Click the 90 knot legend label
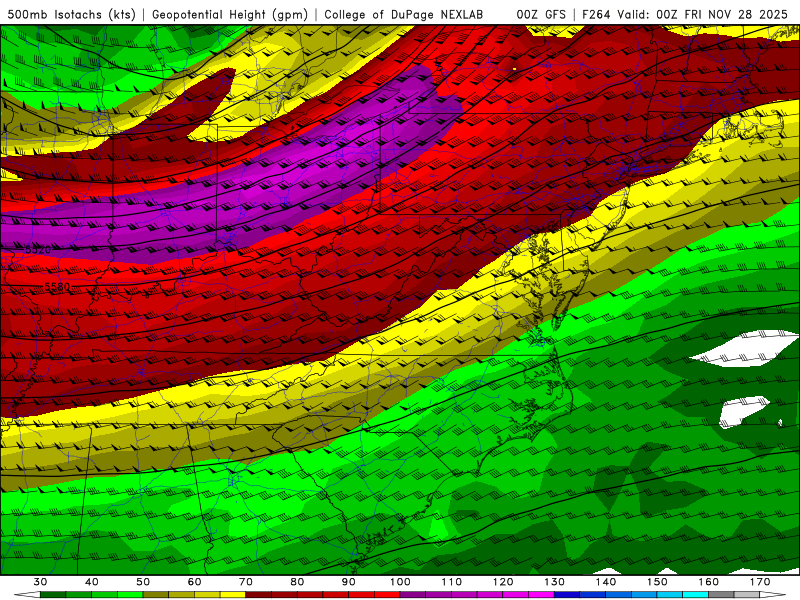The width and height of the screenshot is (800, 600). click(349, 582)
